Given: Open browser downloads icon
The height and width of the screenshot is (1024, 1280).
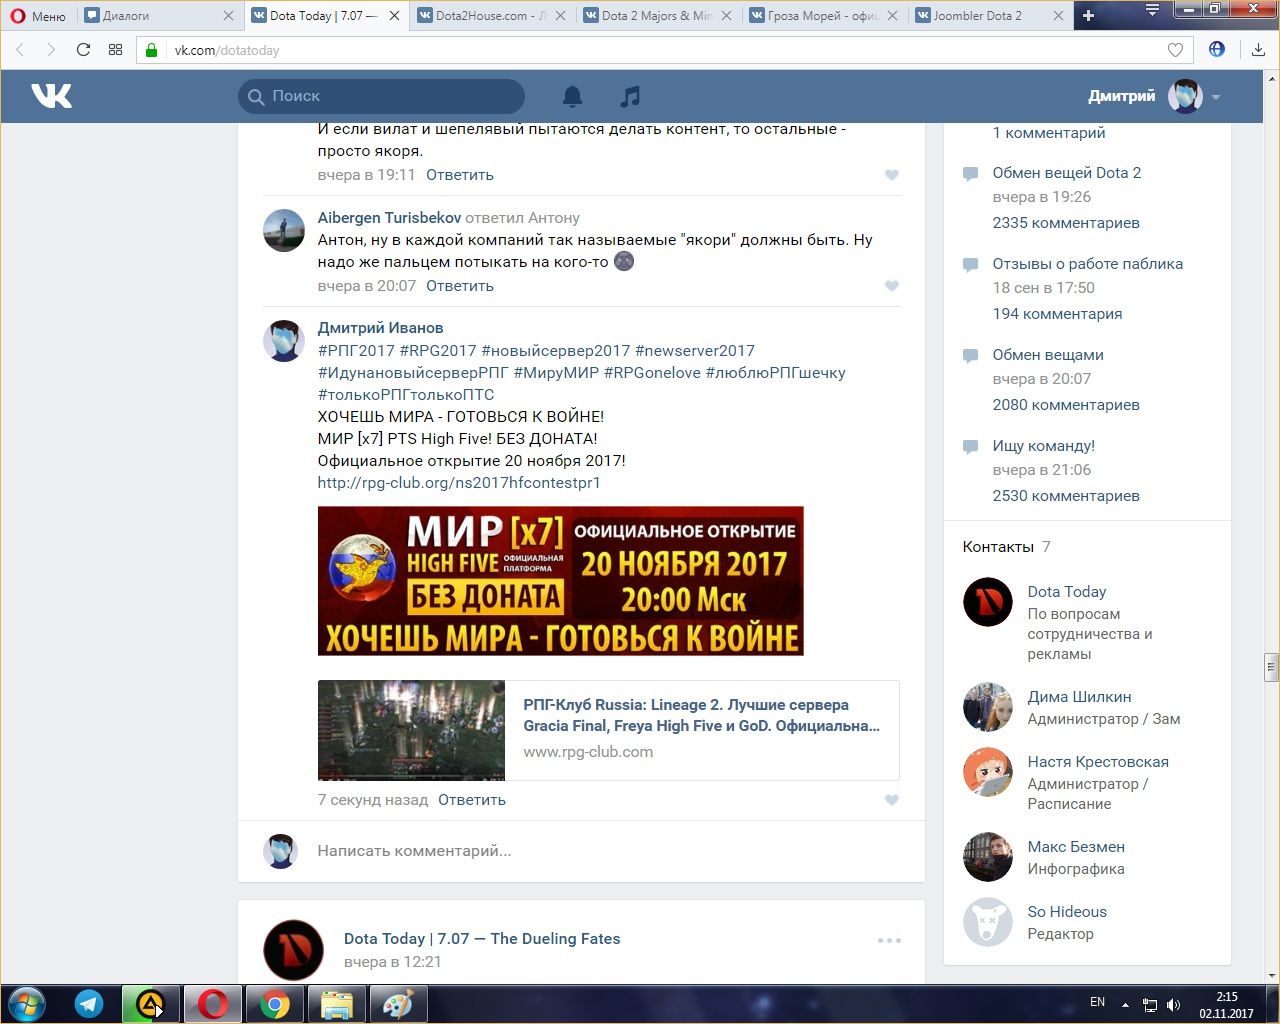Looking at the screenshot, I should (x=1258, y=50).
